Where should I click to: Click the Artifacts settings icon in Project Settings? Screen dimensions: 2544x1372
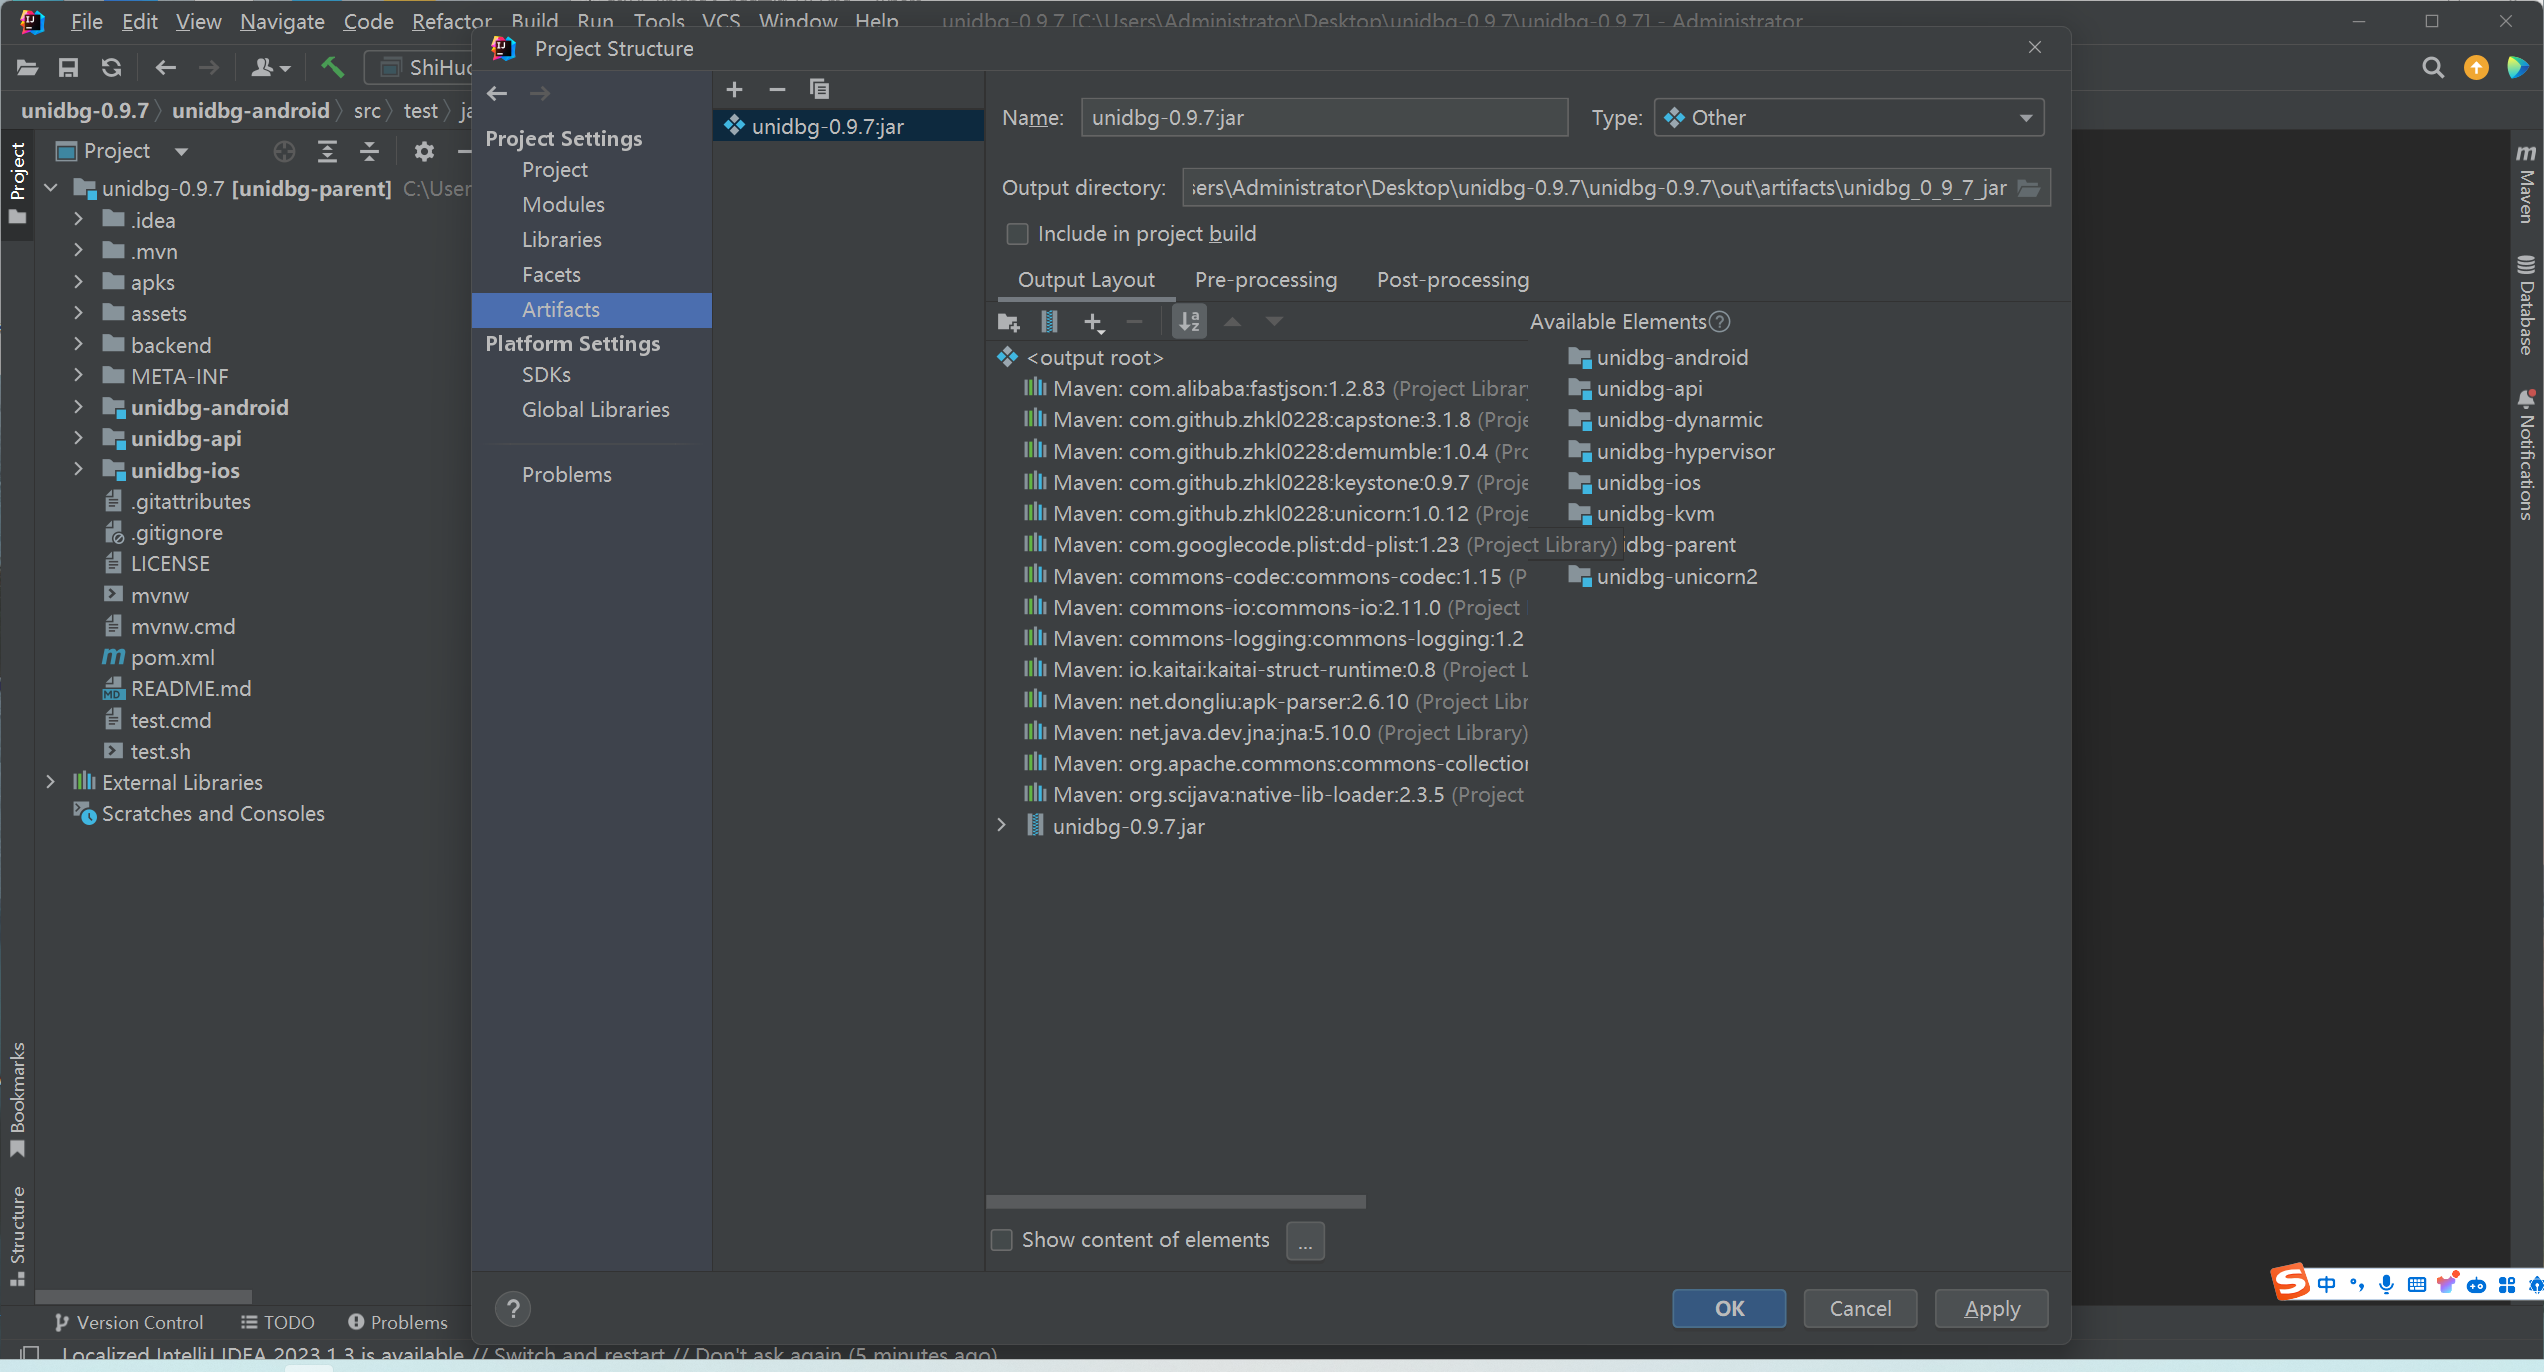tap(561, 308)
